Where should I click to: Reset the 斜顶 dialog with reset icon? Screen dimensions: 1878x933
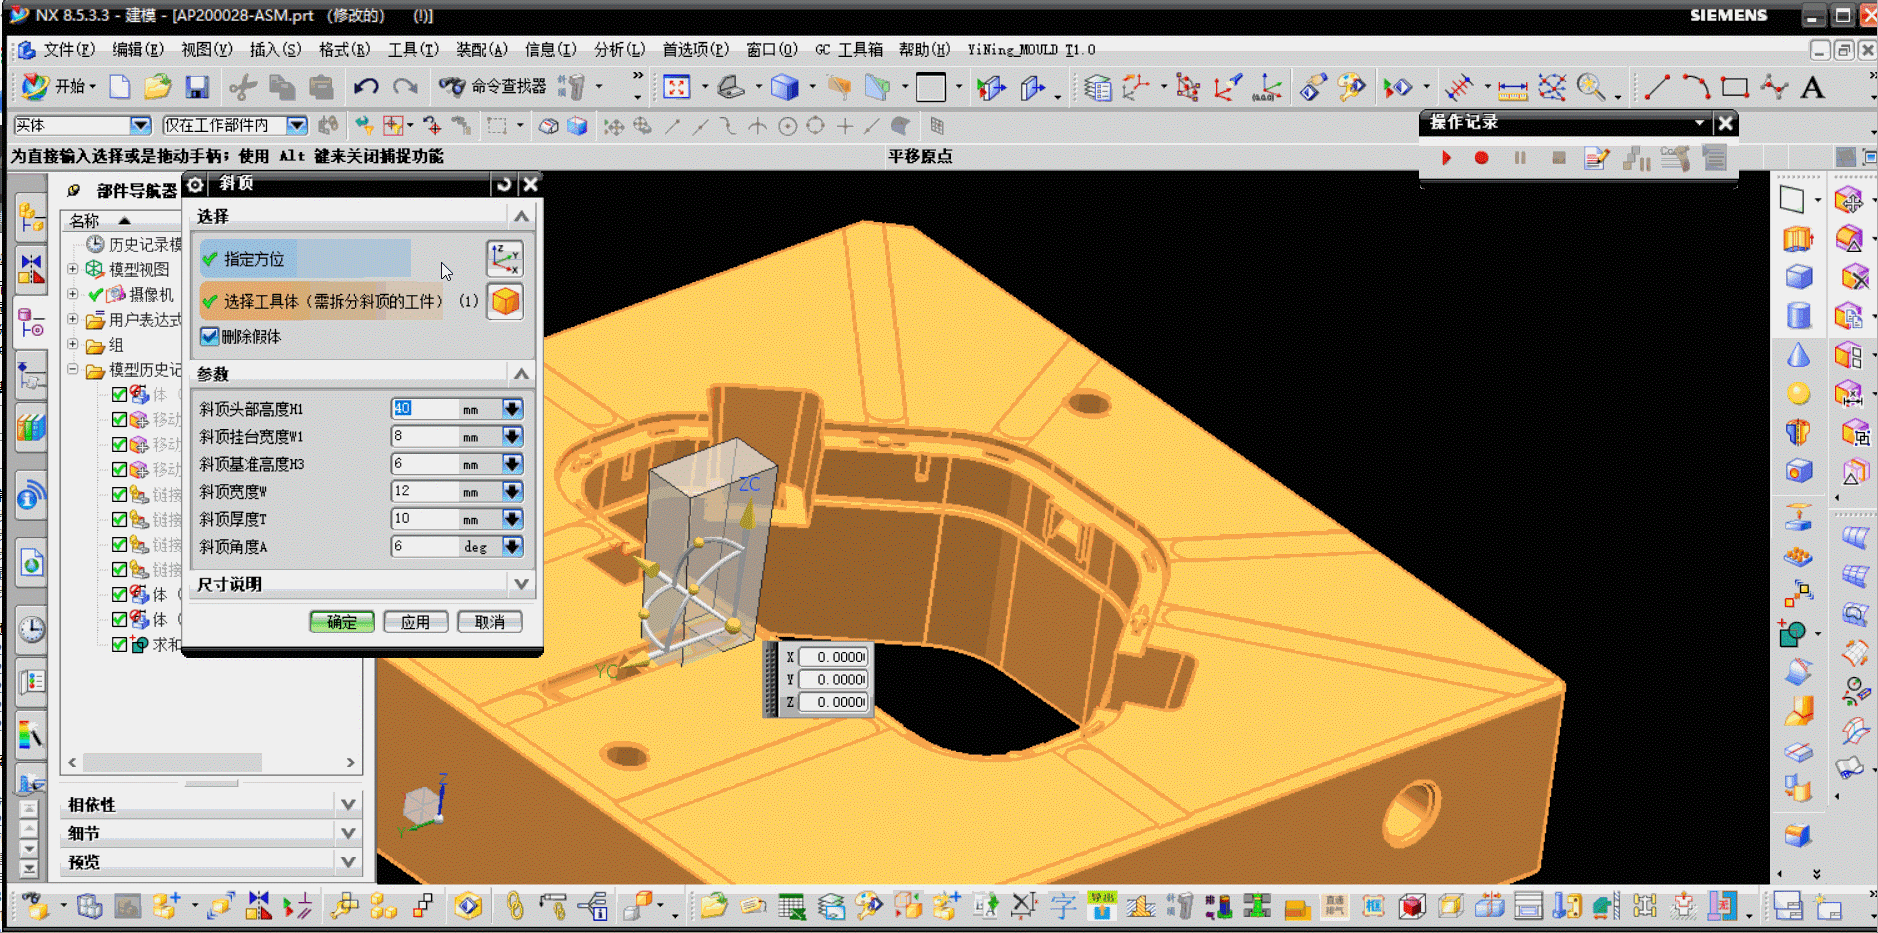(x=504, y=184)
